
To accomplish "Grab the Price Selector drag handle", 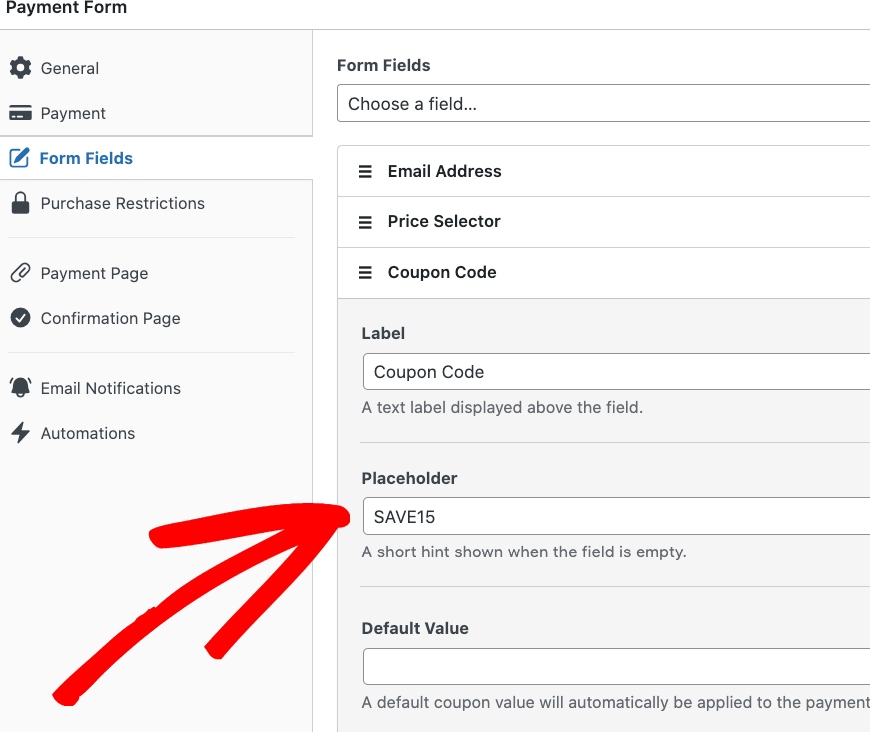I will point(365,222).
